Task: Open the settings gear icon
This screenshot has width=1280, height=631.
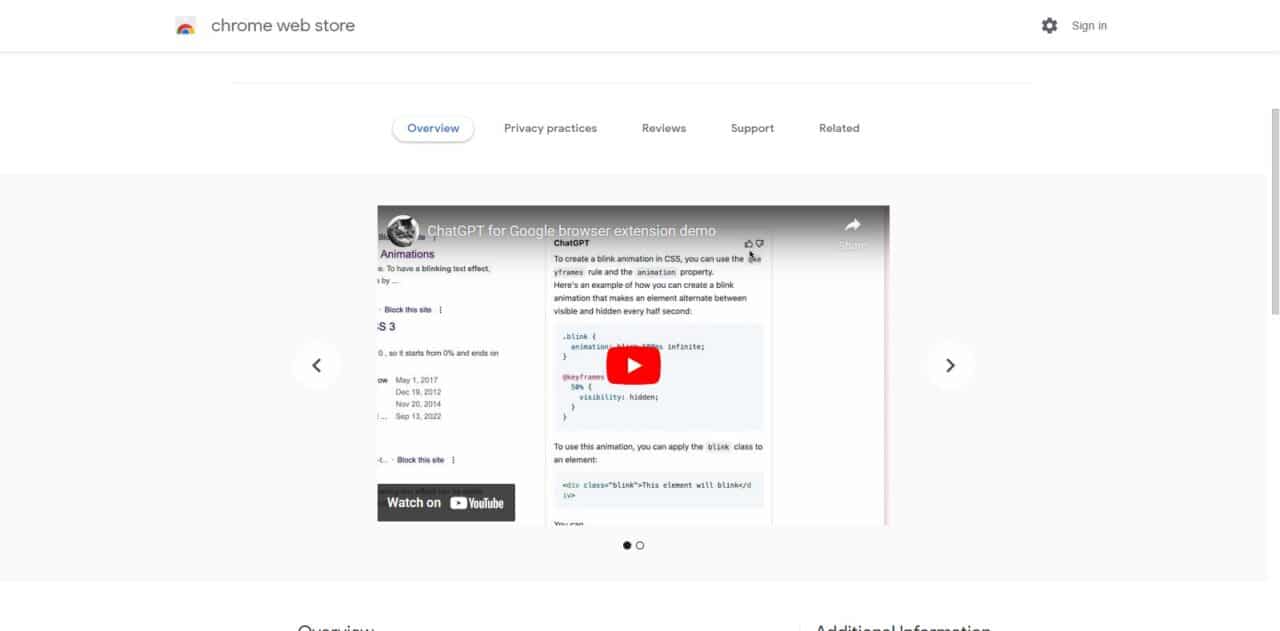Action: point(1049,26)
